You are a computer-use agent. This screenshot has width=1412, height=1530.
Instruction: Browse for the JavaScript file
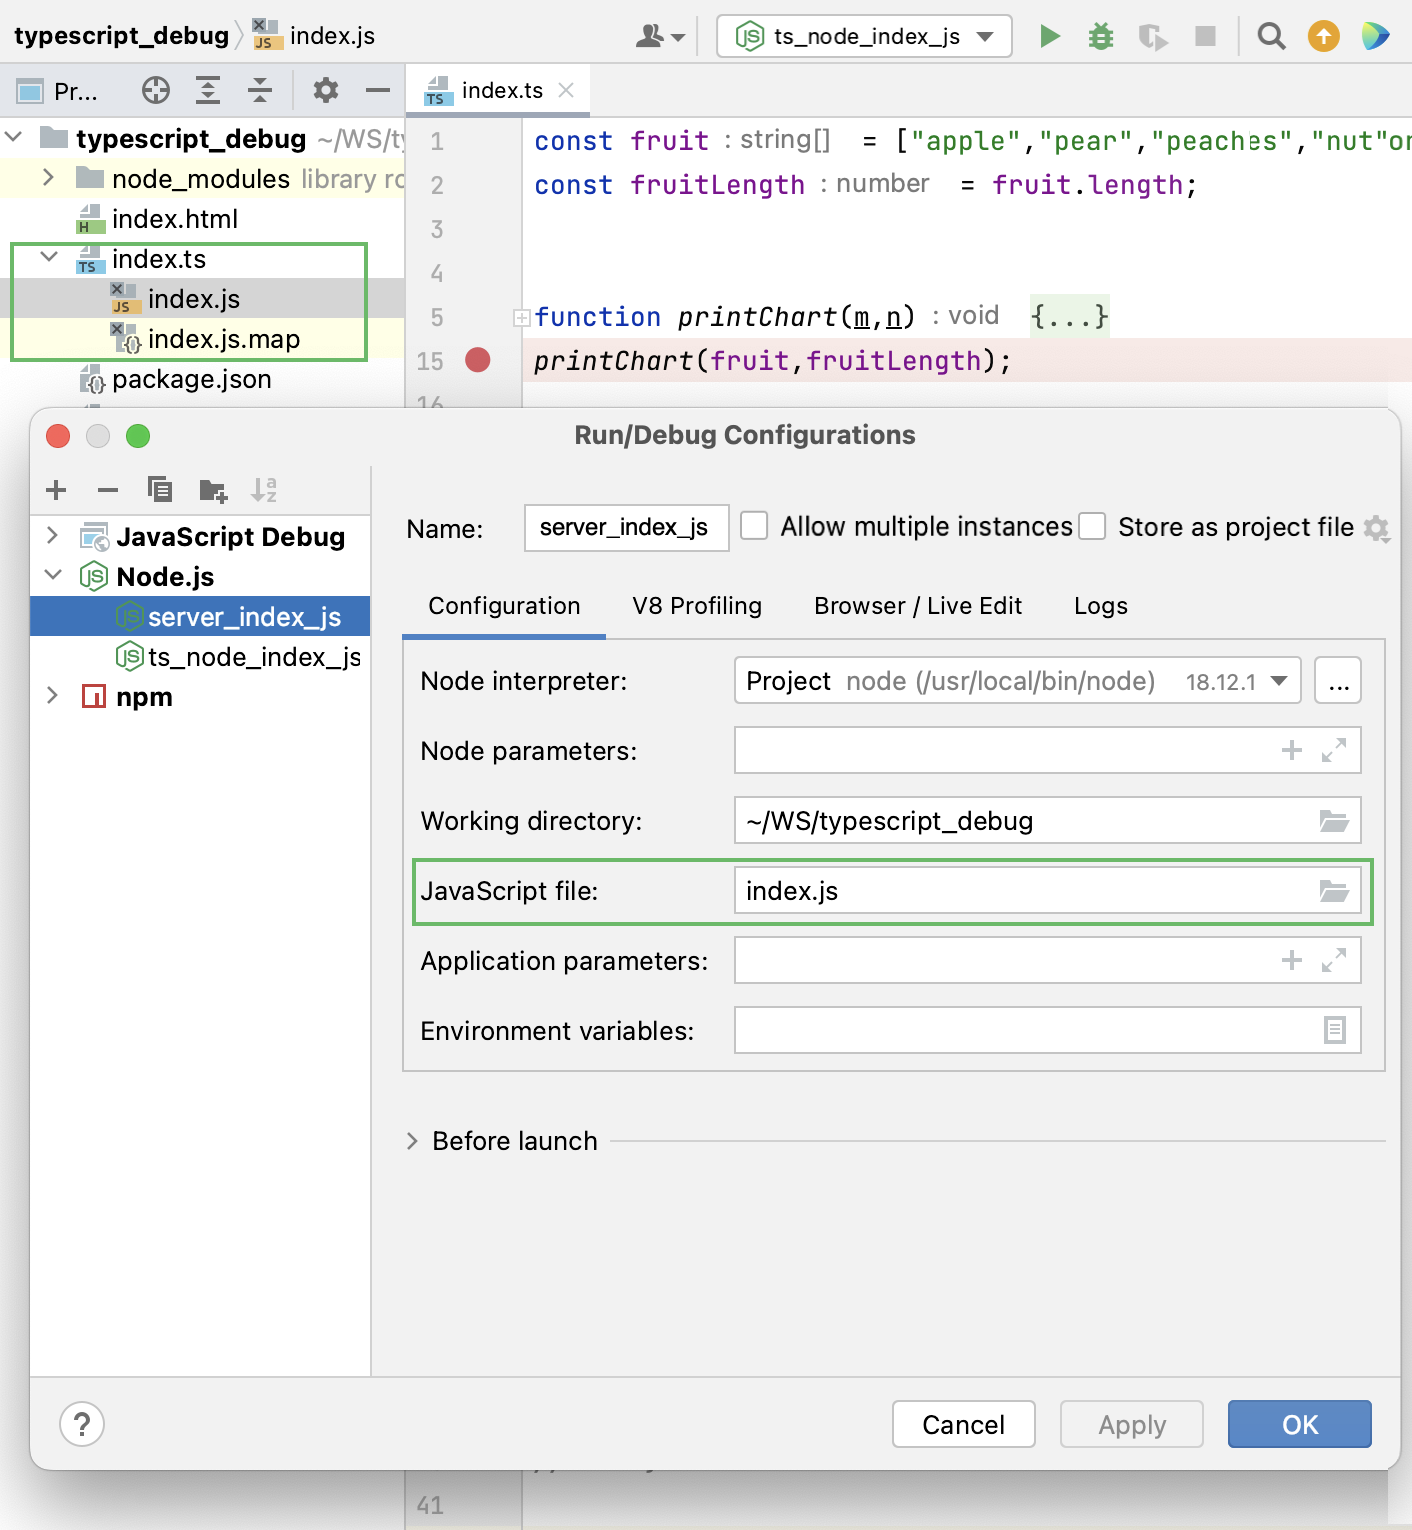1334,891
